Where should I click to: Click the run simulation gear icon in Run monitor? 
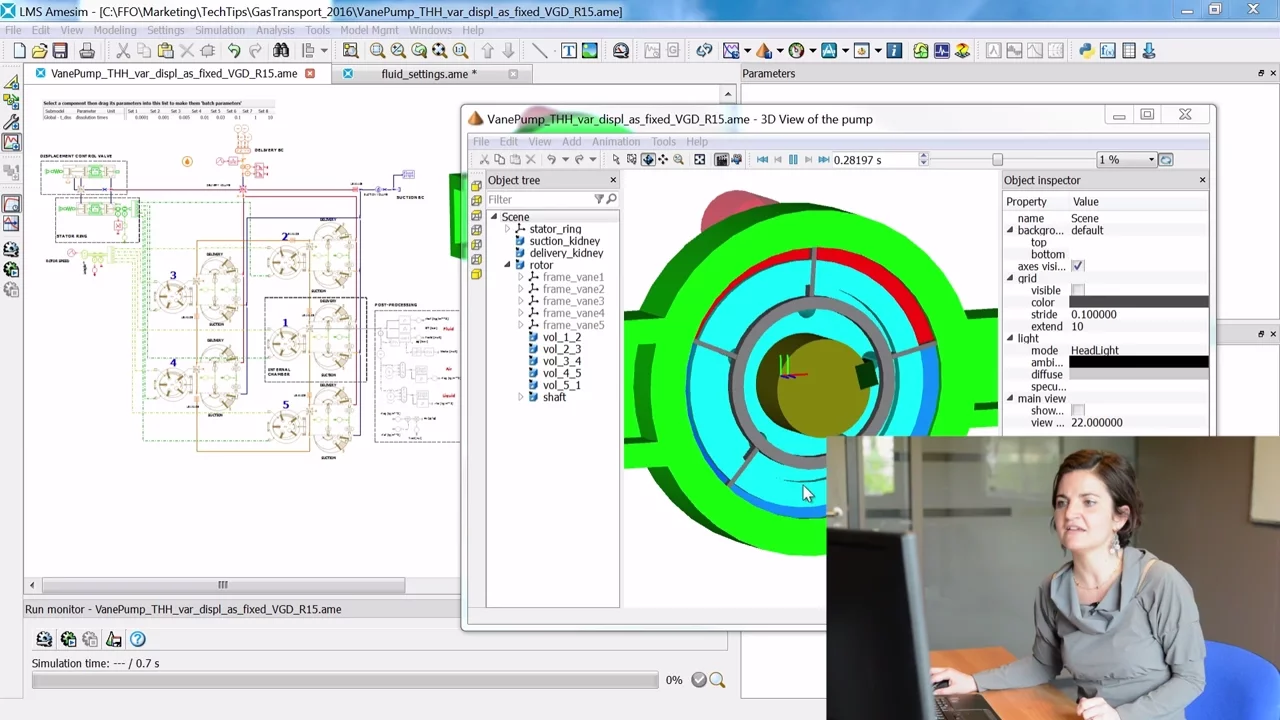click(68, 639)
